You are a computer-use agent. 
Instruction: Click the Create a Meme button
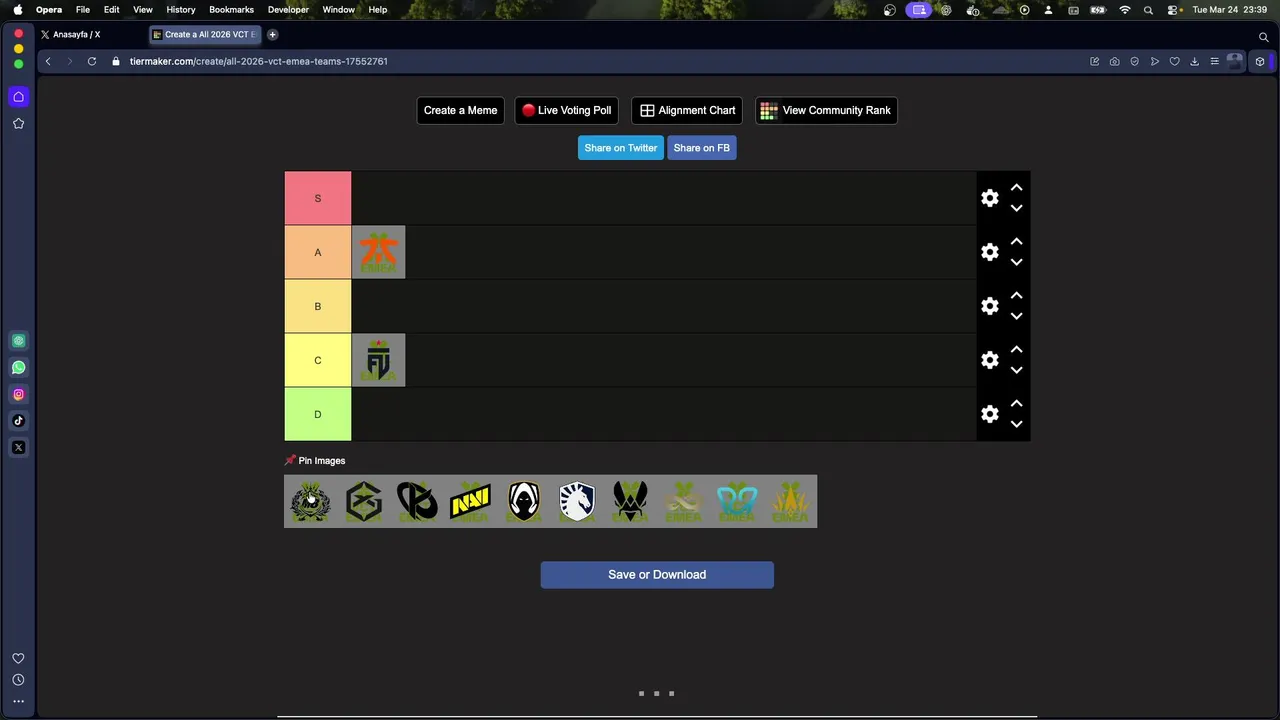pyautogui.click(x=460, y=110)
